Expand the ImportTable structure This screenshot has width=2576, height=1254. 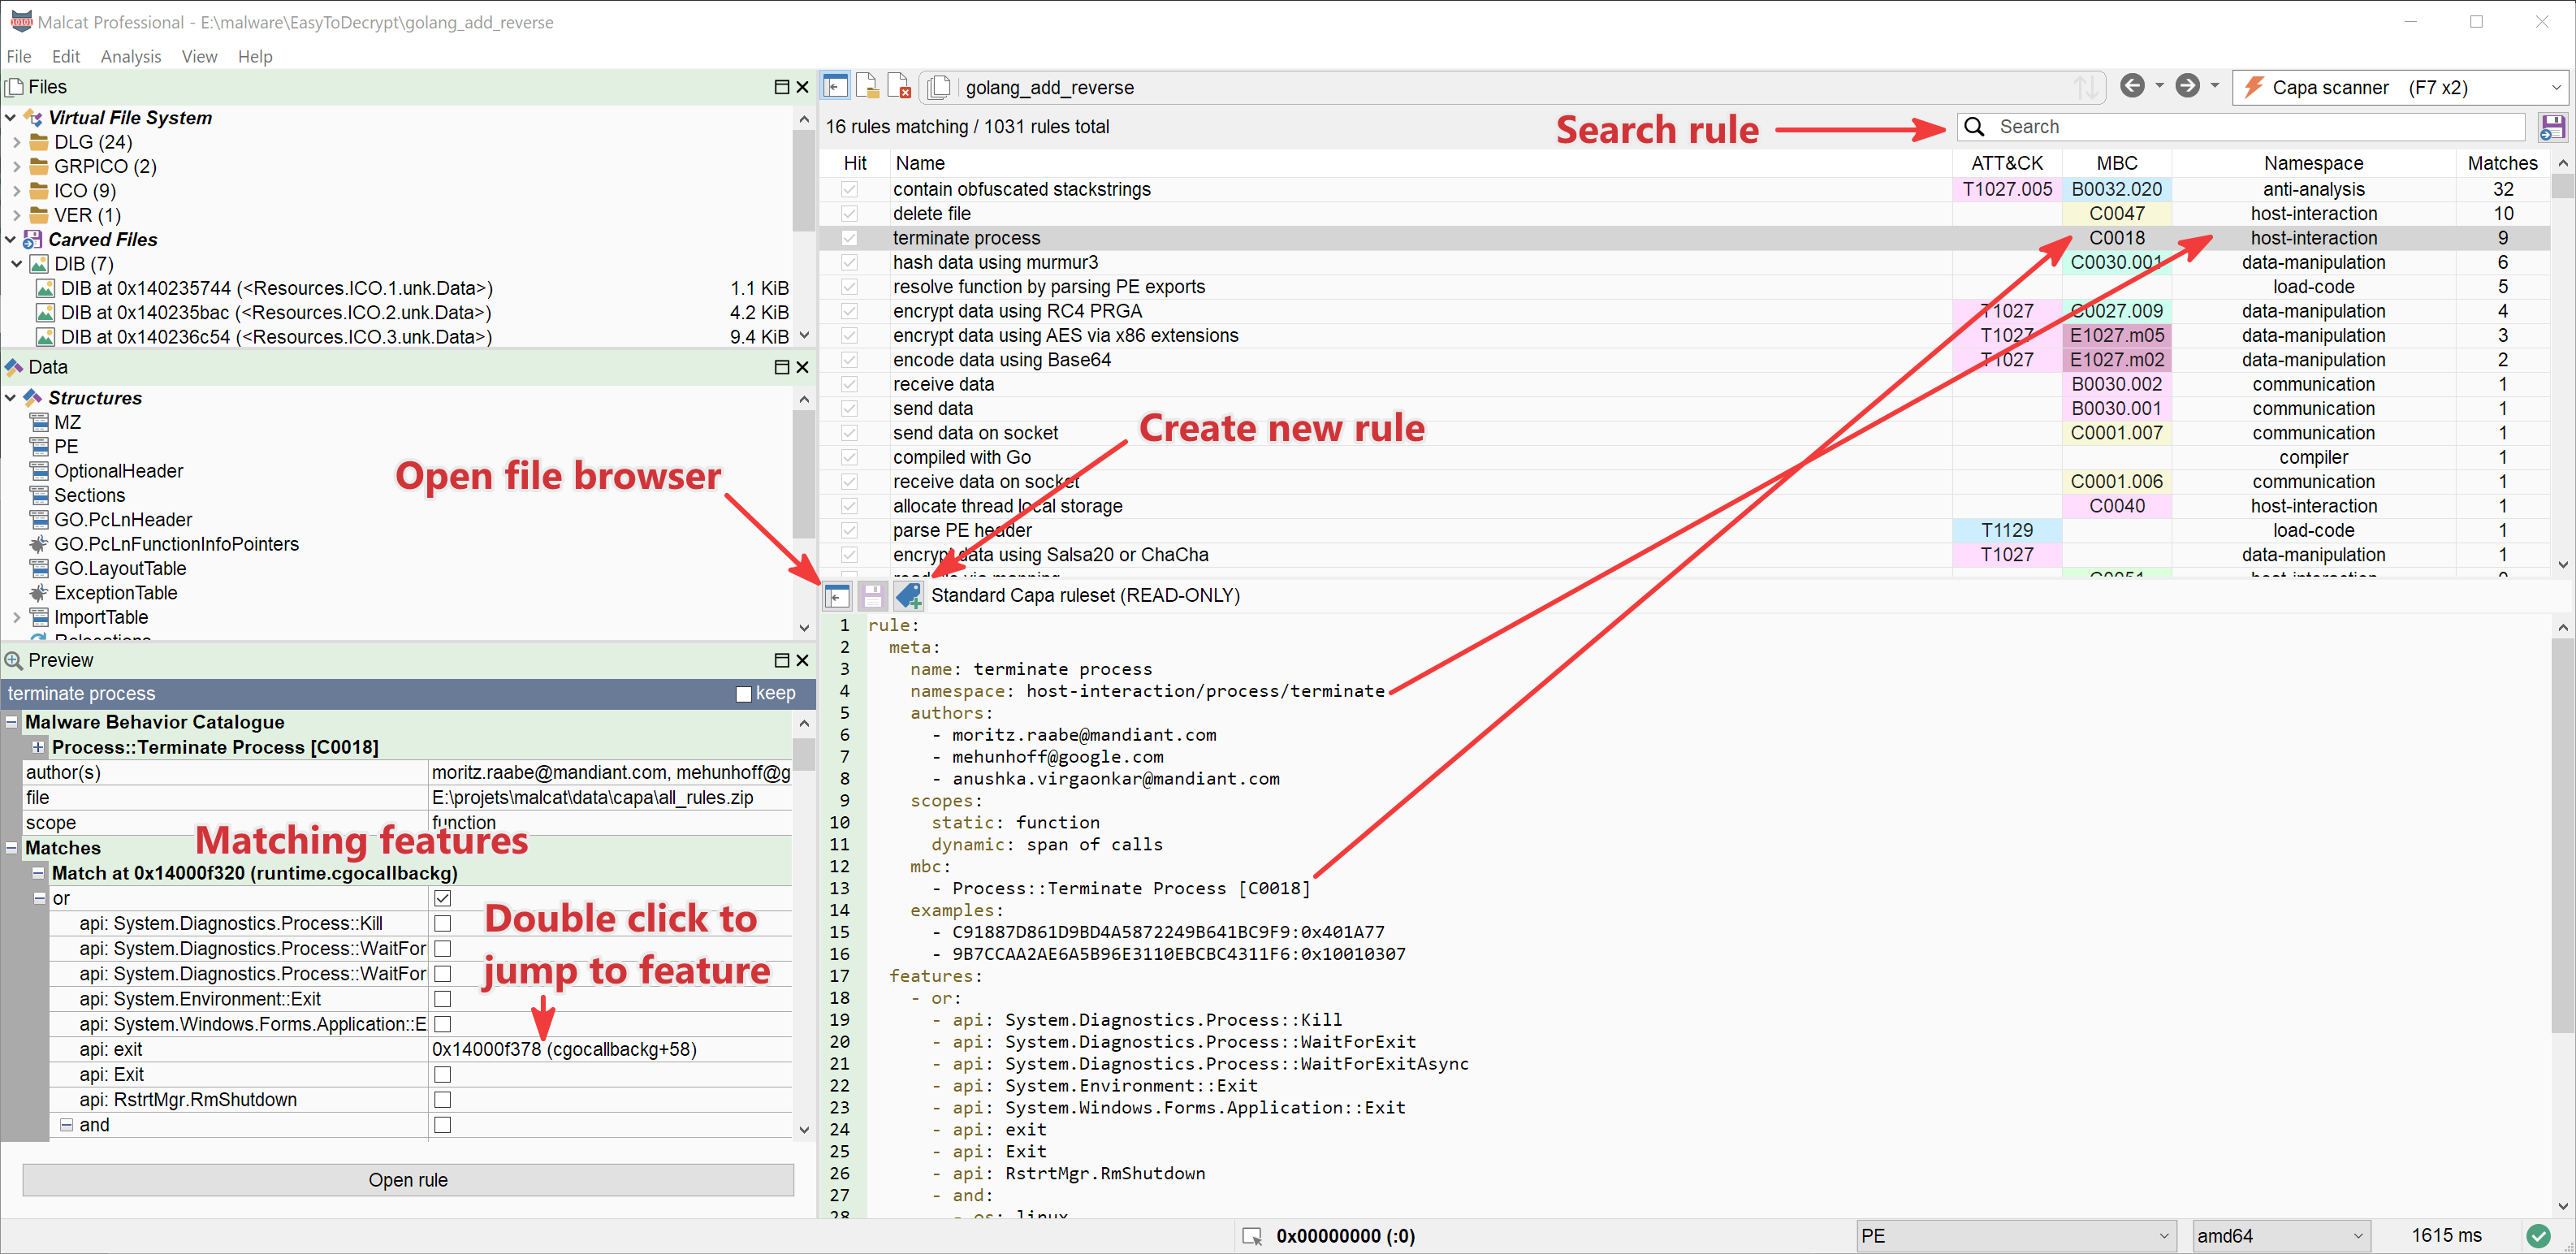(x=16, y=618)
